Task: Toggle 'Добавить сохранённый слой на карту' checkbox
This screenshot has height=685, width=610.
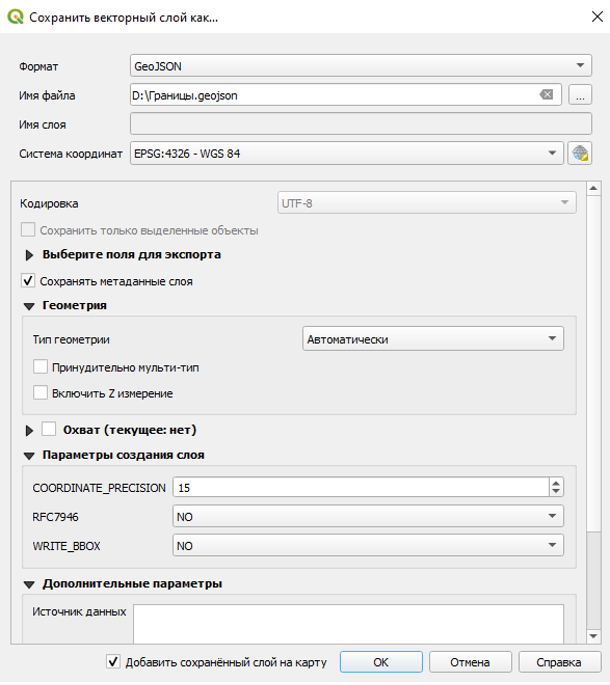Action: (113, 662)
